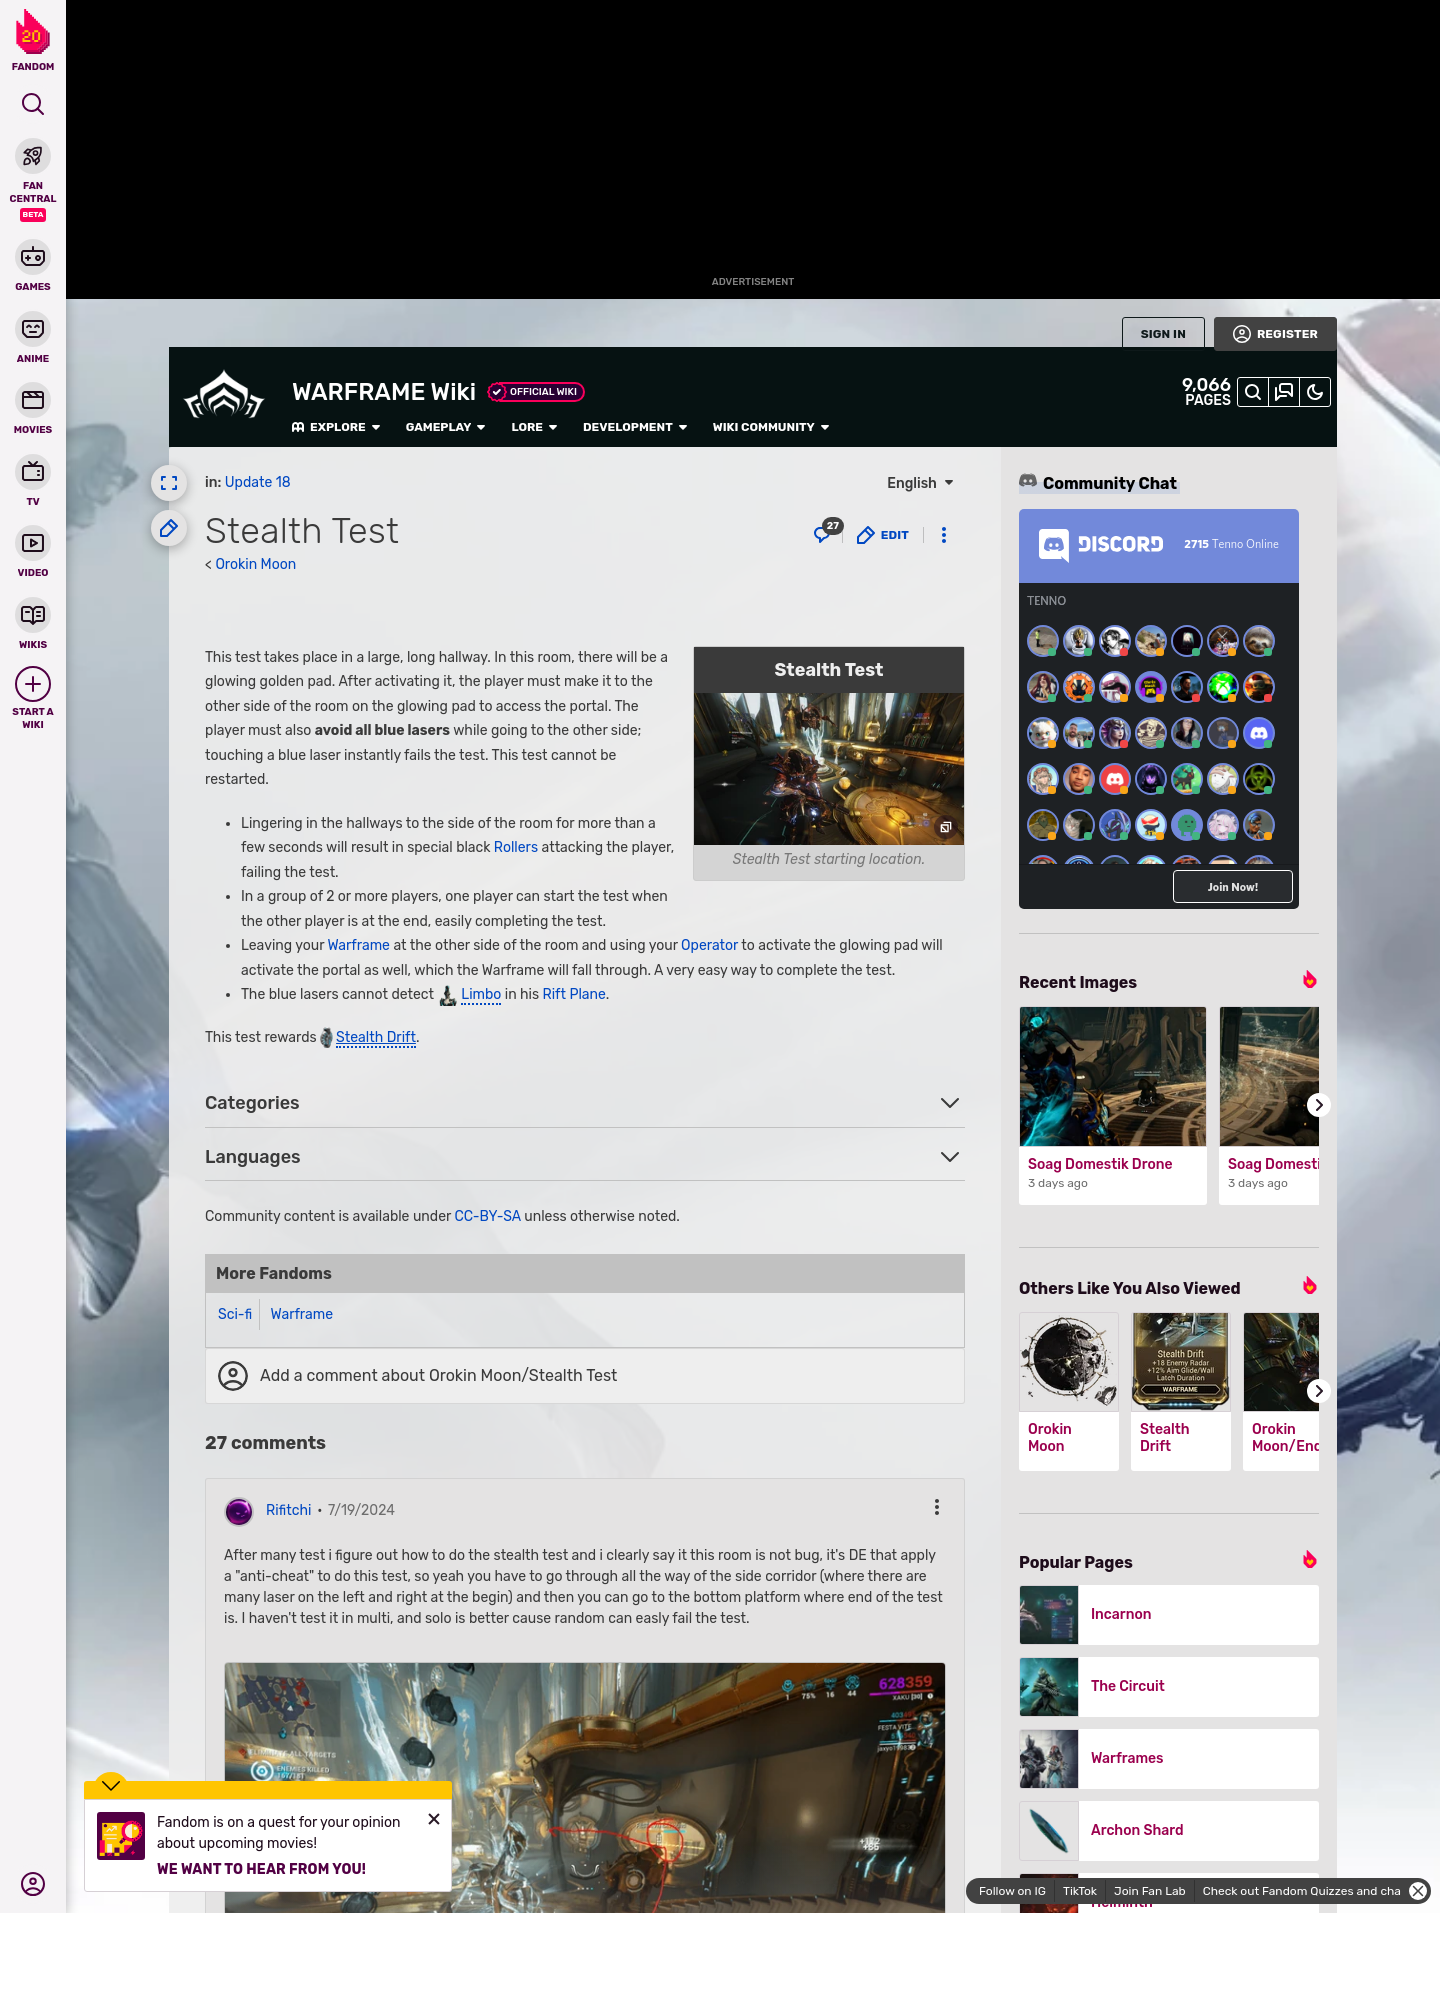
Task: Open Archon Shard popular page
Action: [x=1169, y=1830]
